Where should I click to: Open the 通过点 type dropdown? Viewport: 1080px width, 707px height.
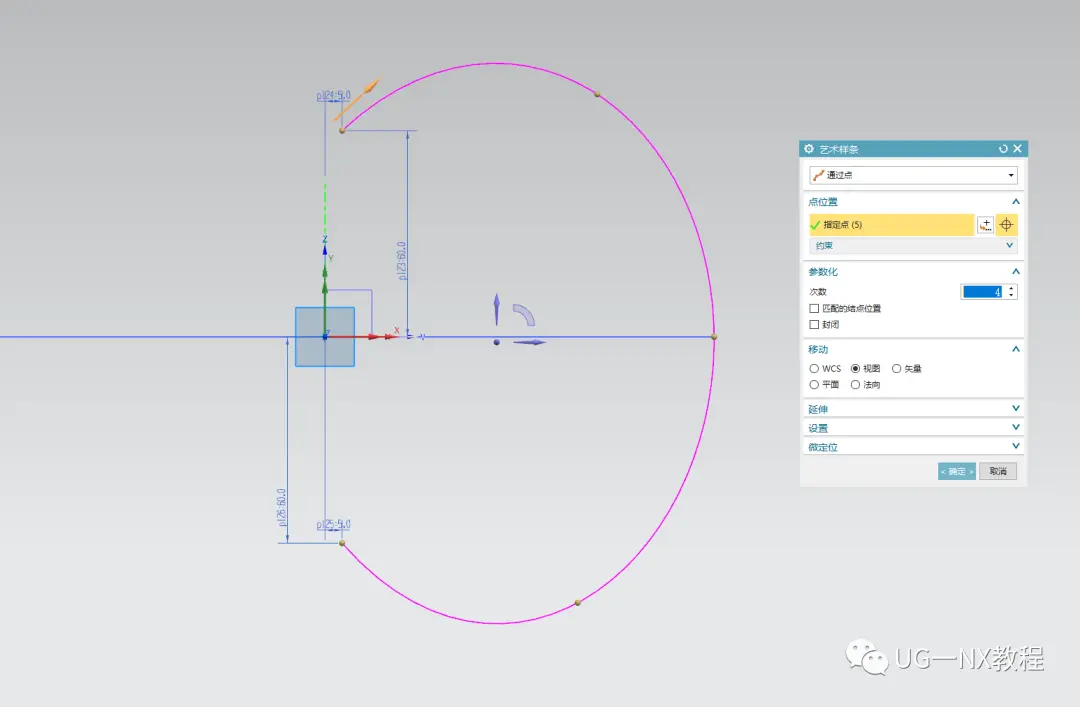click(913, 175)
